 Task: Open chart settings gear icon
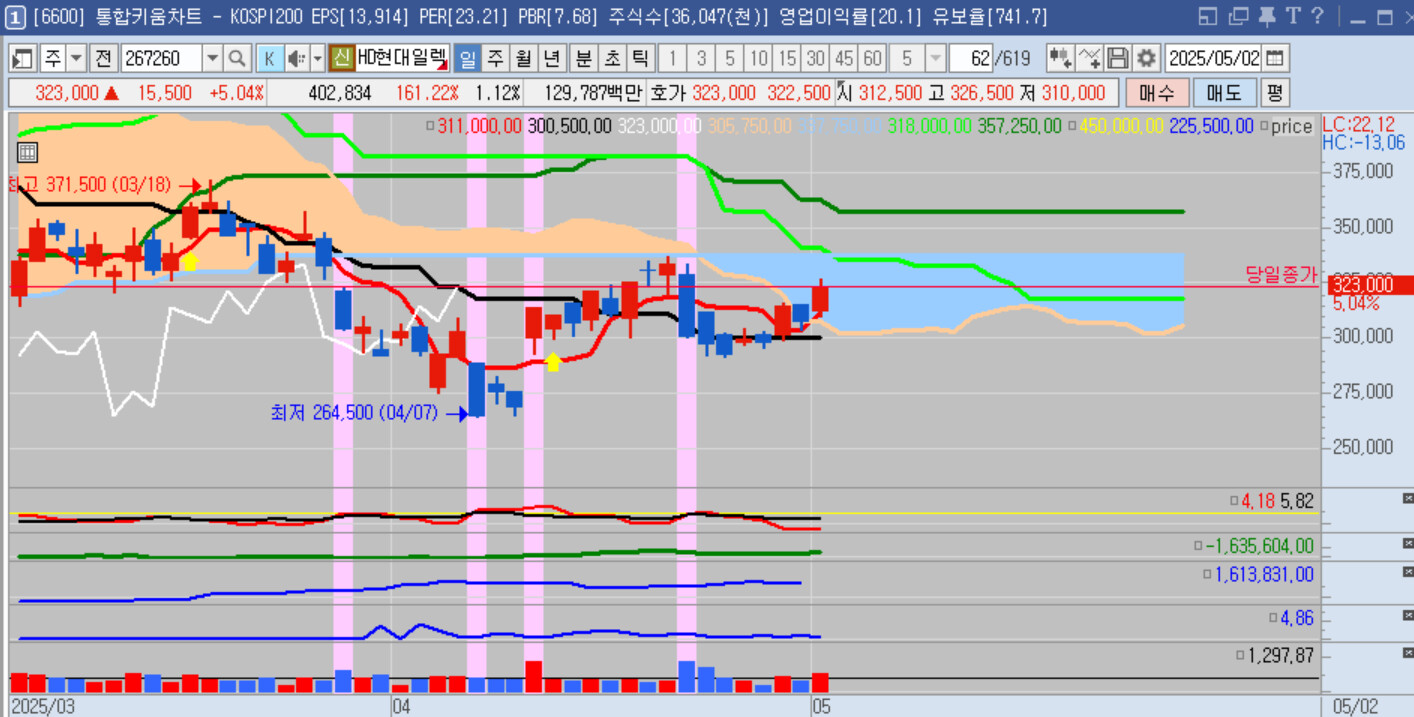pos(1147,58)
